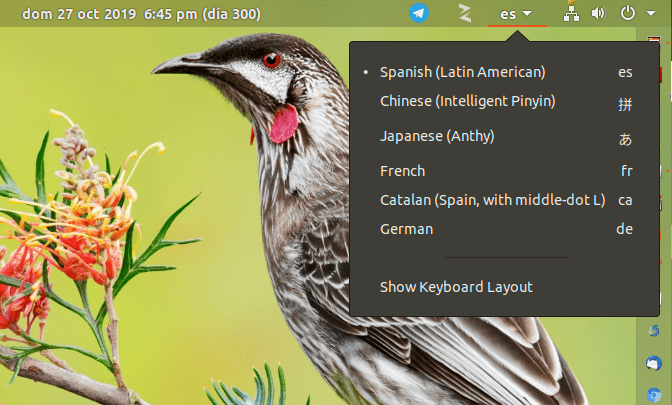Image resolution: width=672 pixels, height=405 pixels.
Task: Switch to Chinese (Intelligent Pinyin) input
Action: point(504,102)
